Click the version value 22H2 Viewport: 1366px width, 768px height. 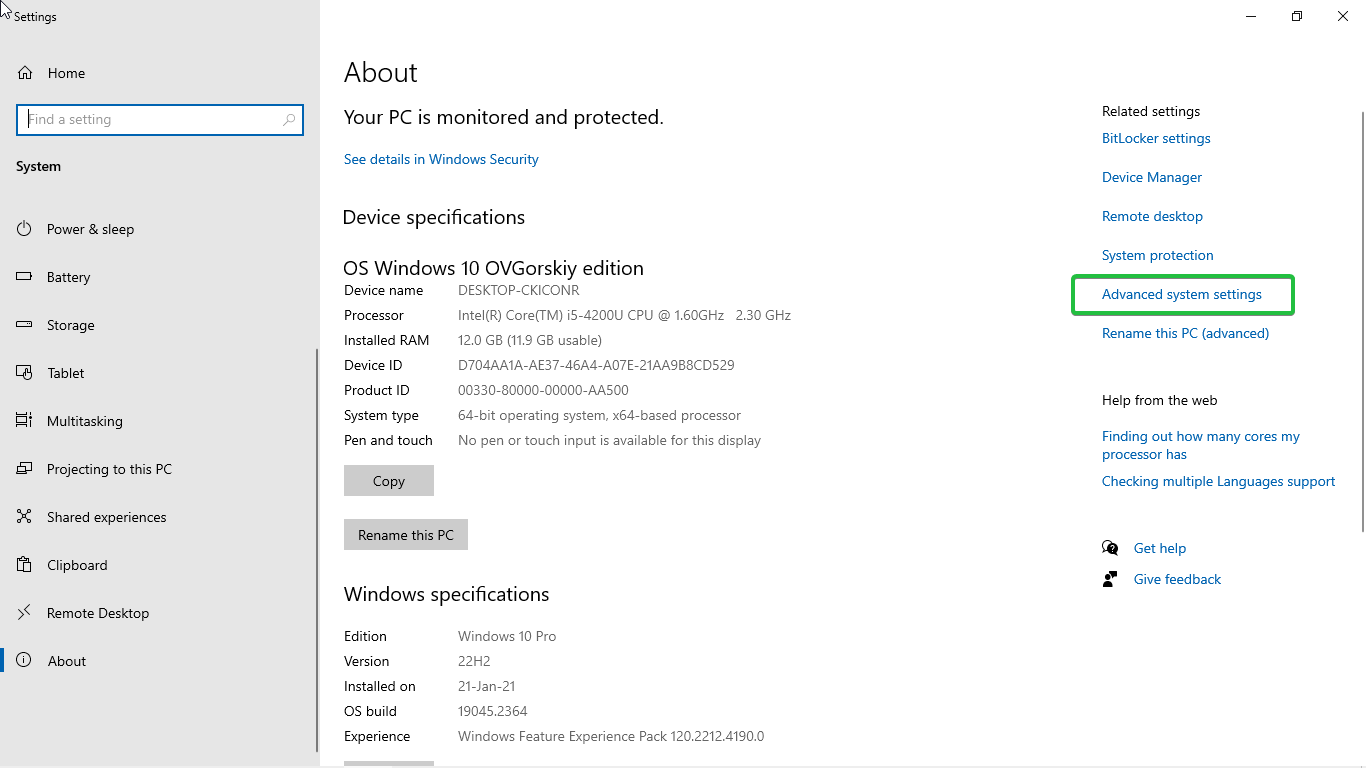474,661
